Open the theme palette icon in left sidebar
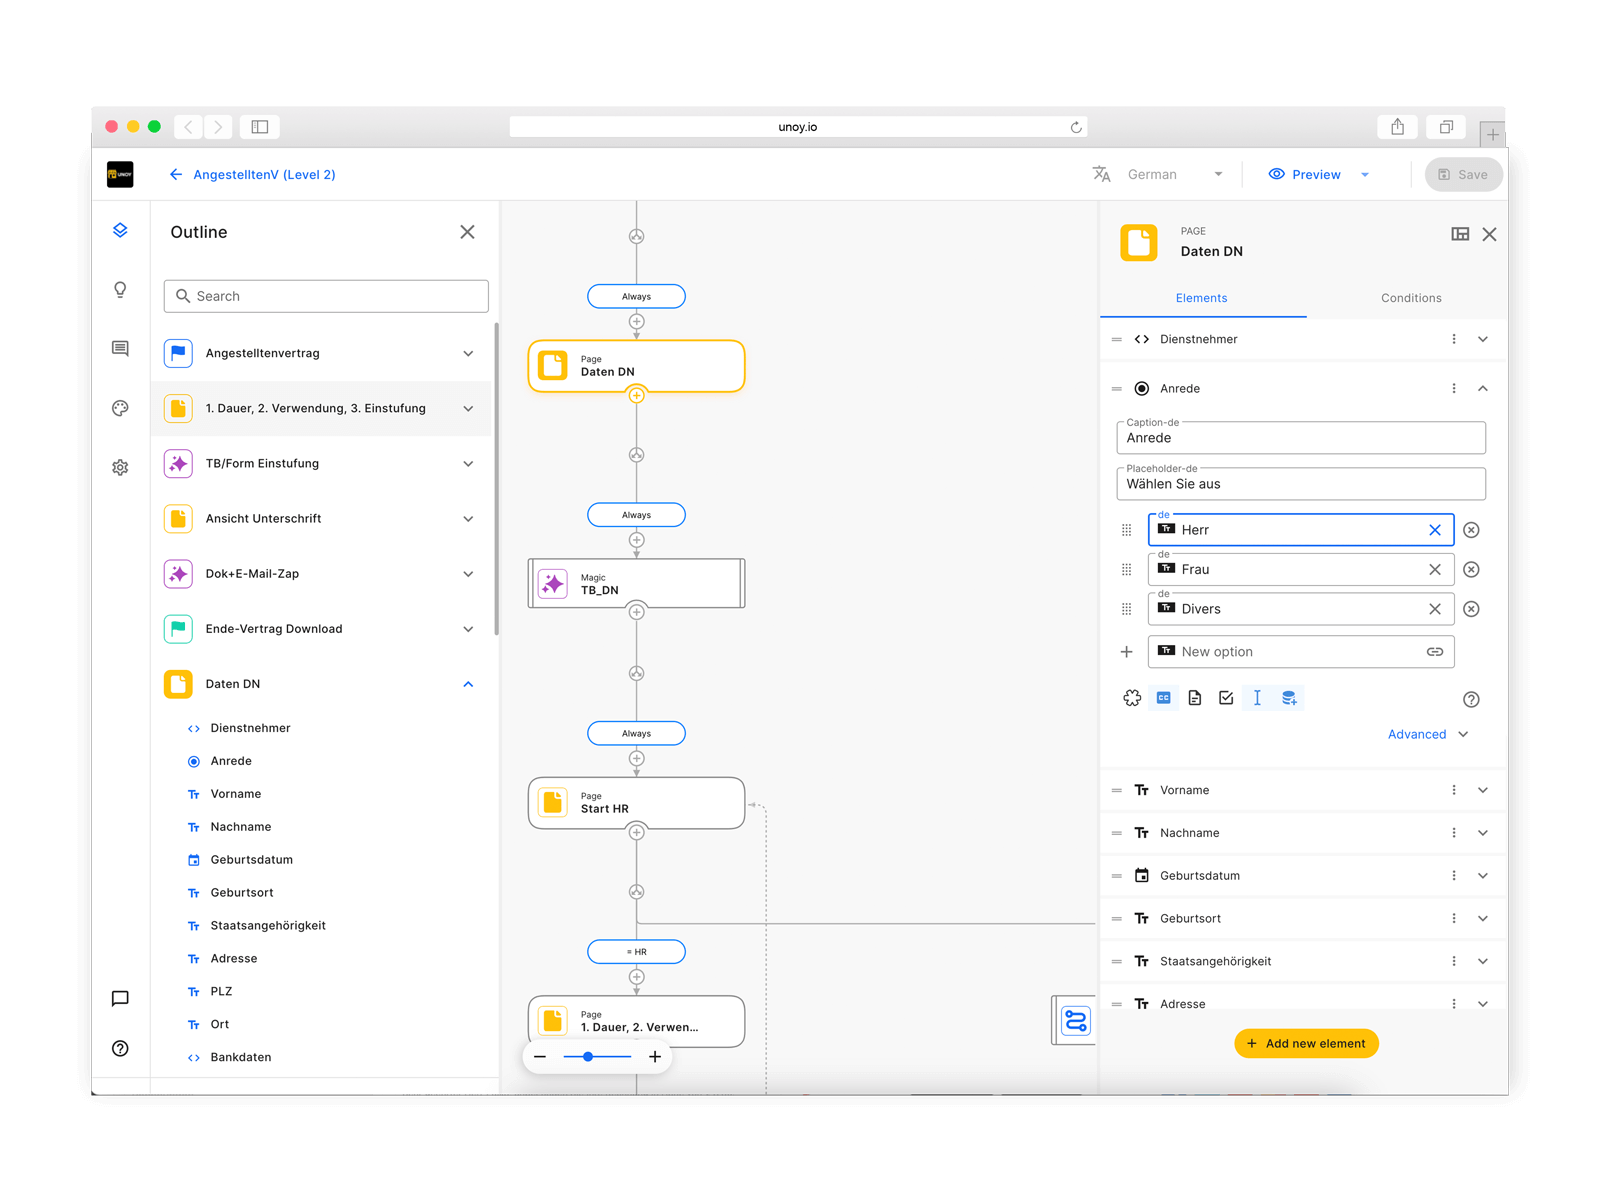 [x=120, y=408]
